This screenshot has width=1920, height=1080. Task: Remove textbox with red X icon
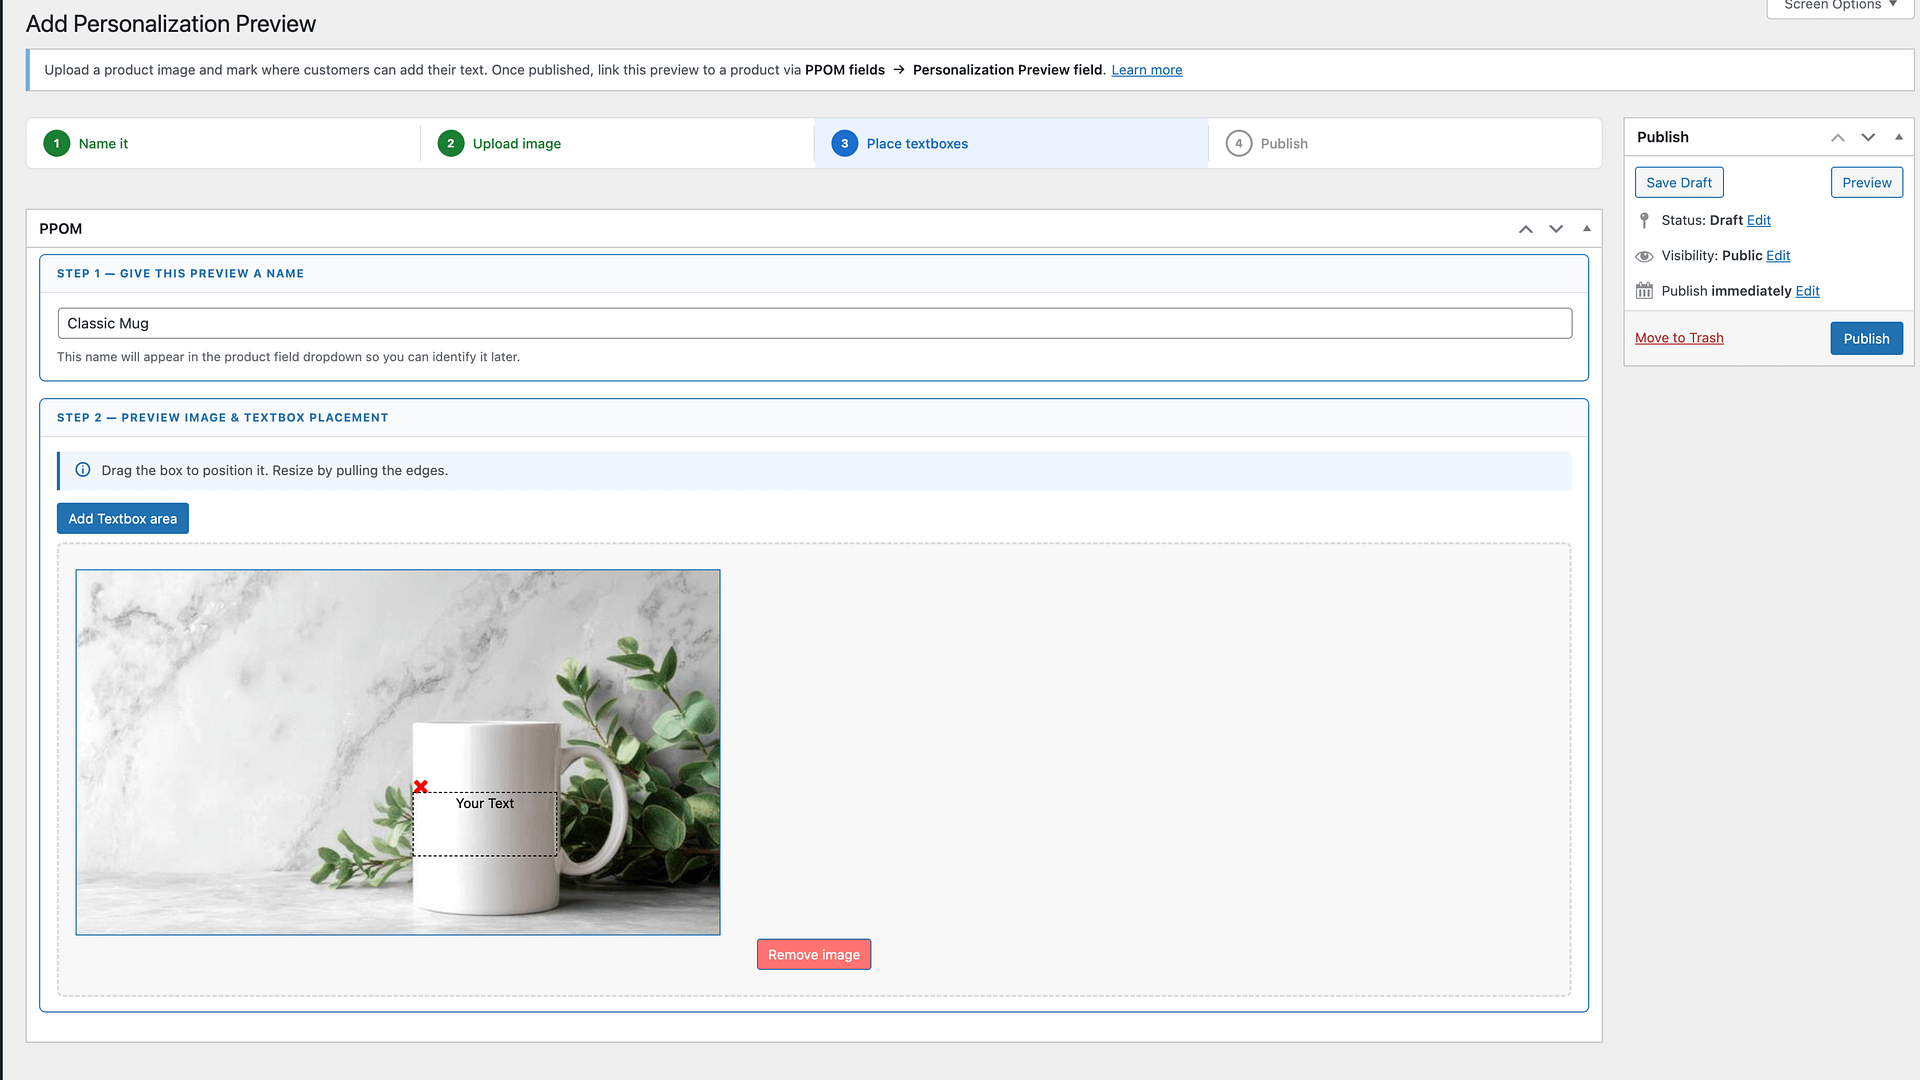tap(421, 787)
